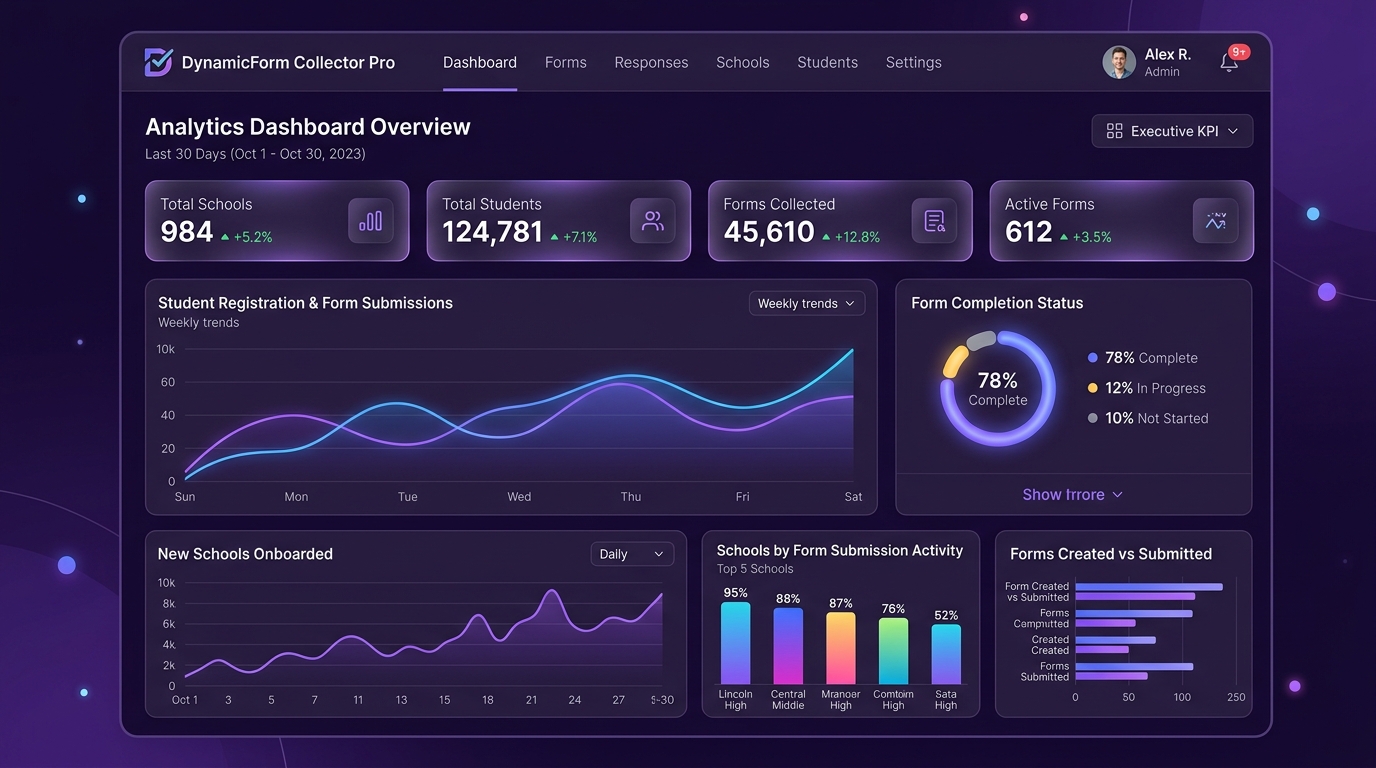This screenshot has width=1376, height=768.
Task: Expand the Show link under Form Completion Status
Action: point(1072,494)
